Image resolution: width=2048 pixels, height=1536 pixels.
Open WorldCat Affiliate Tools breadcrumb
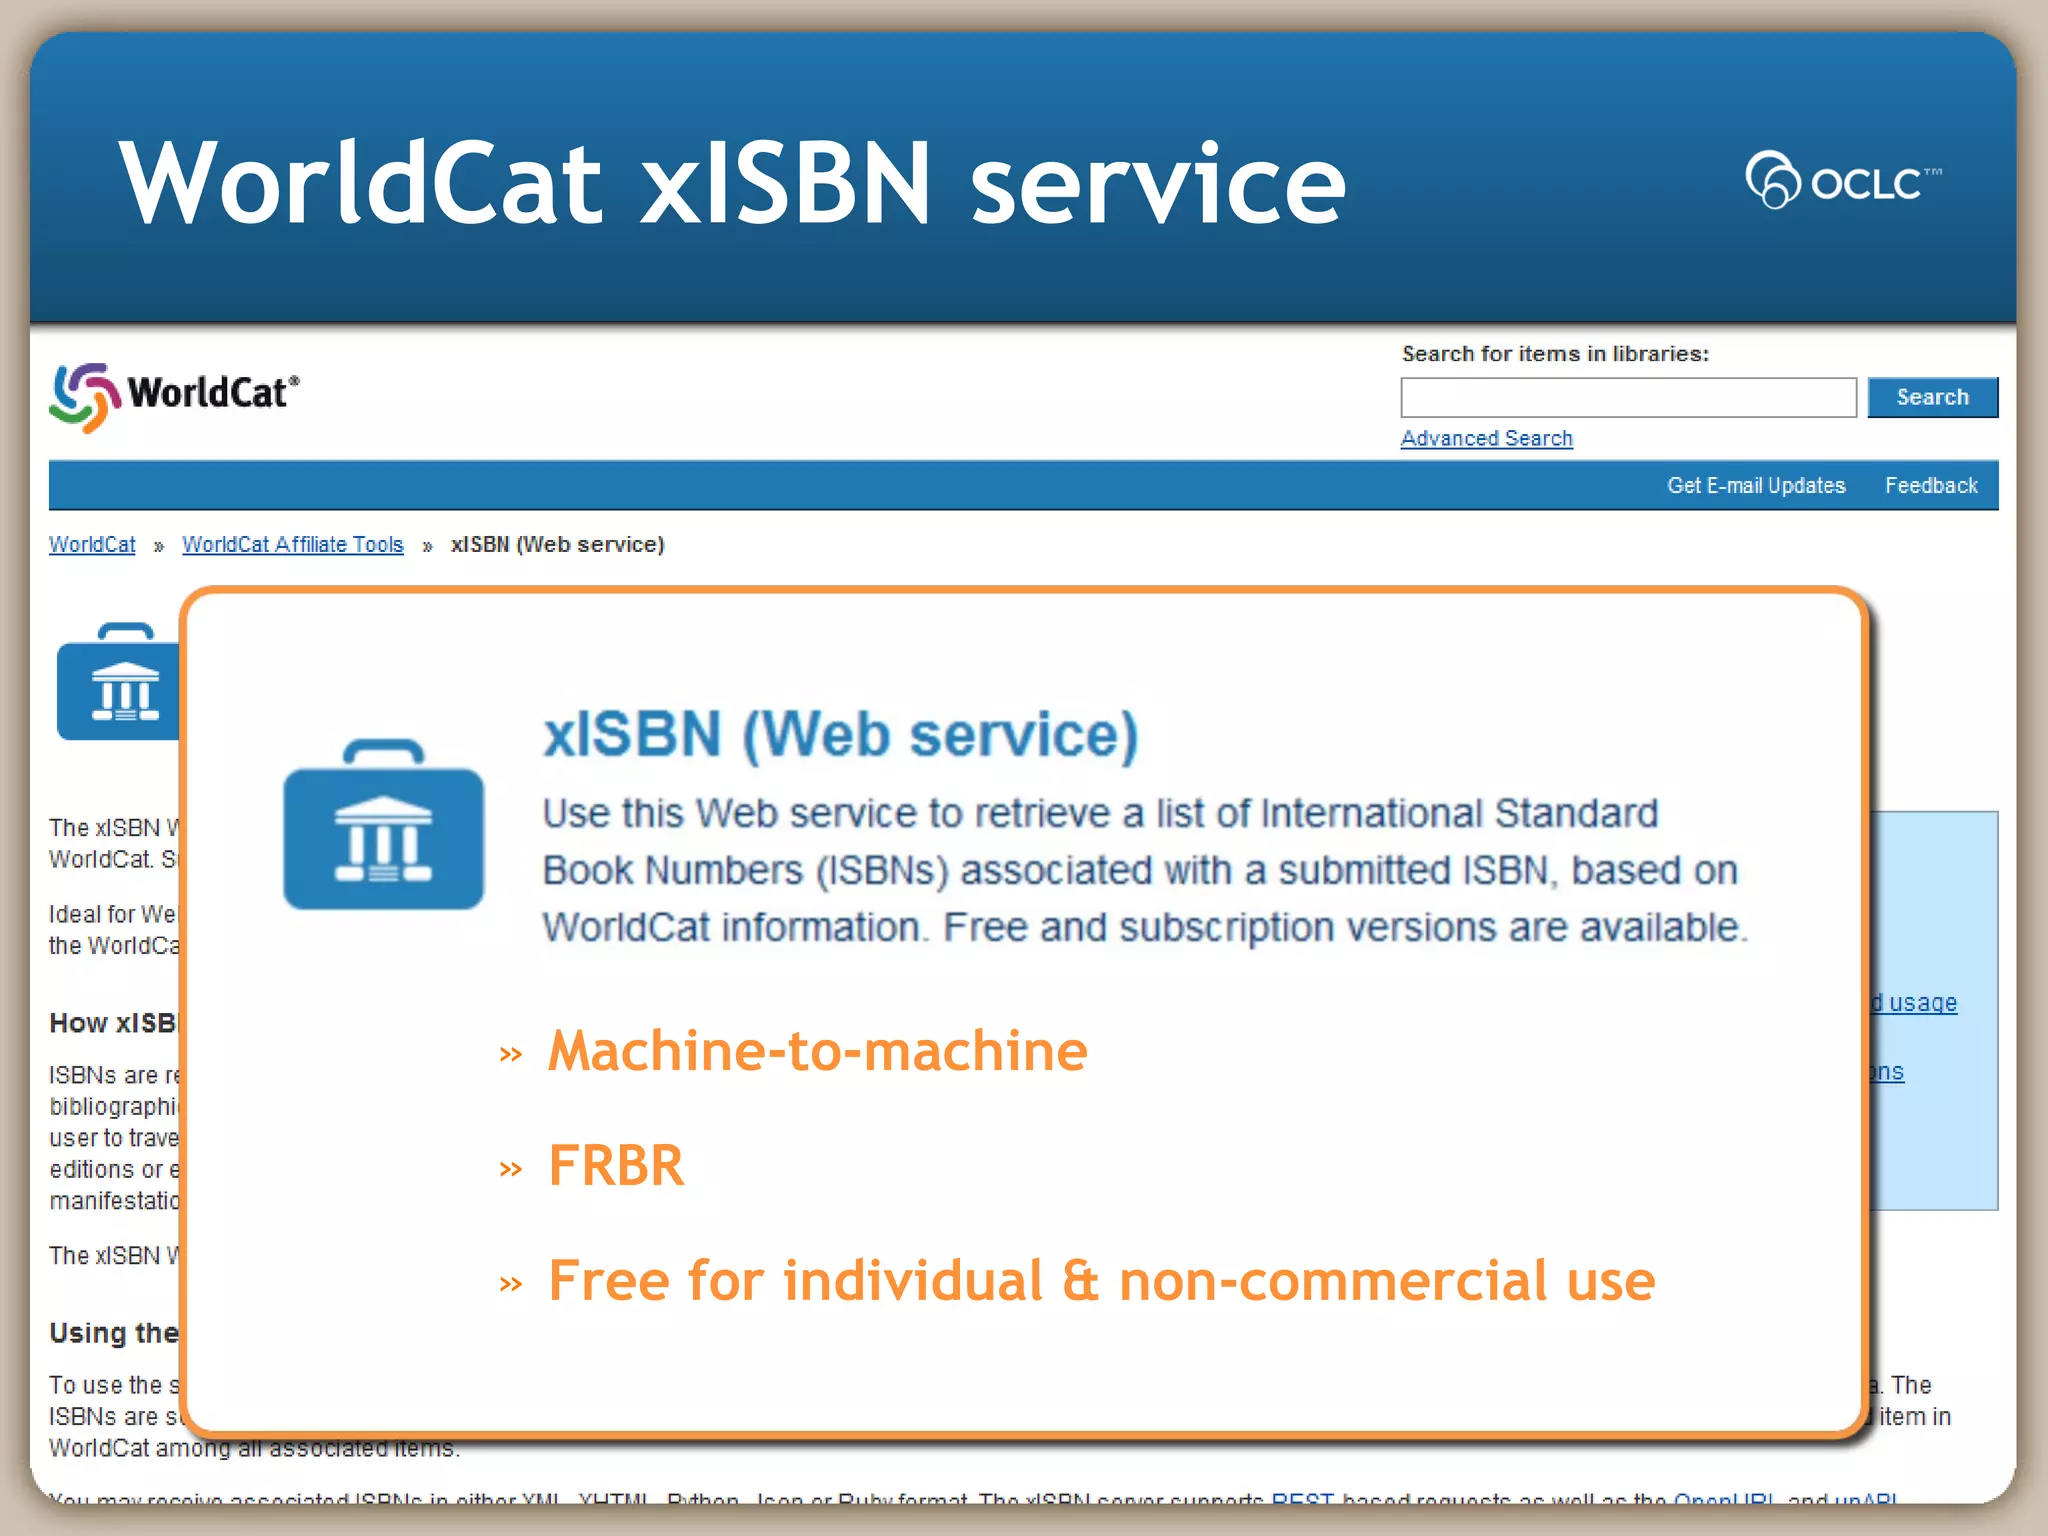coord(293,544)
